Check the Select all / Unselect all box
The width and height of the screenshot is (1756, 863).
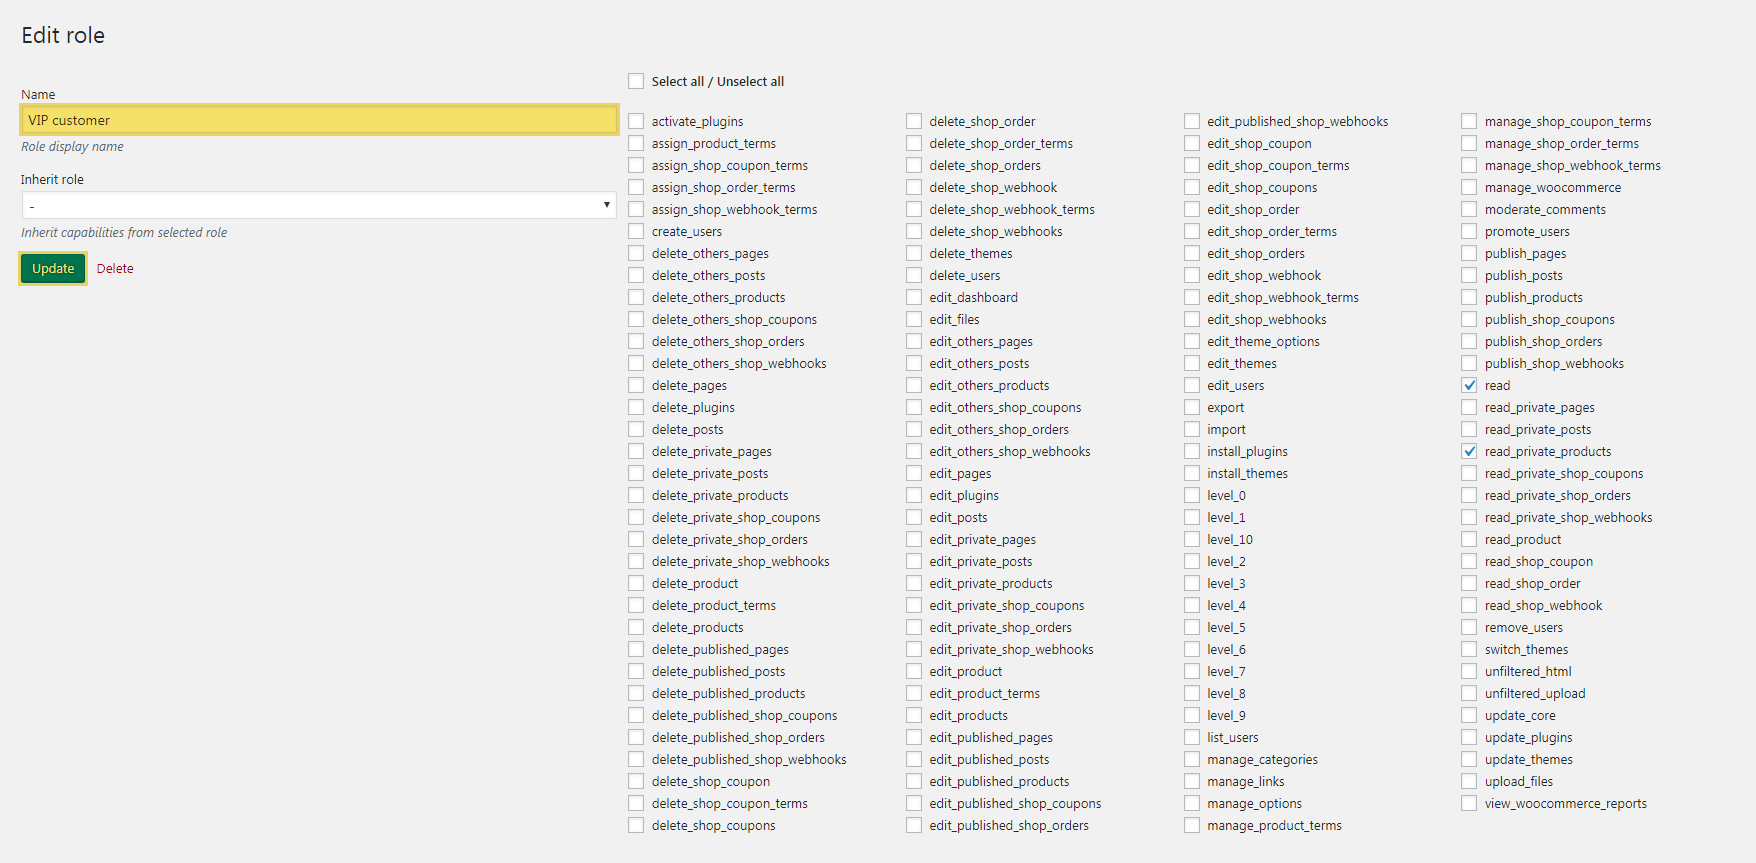tap(636, 81)
